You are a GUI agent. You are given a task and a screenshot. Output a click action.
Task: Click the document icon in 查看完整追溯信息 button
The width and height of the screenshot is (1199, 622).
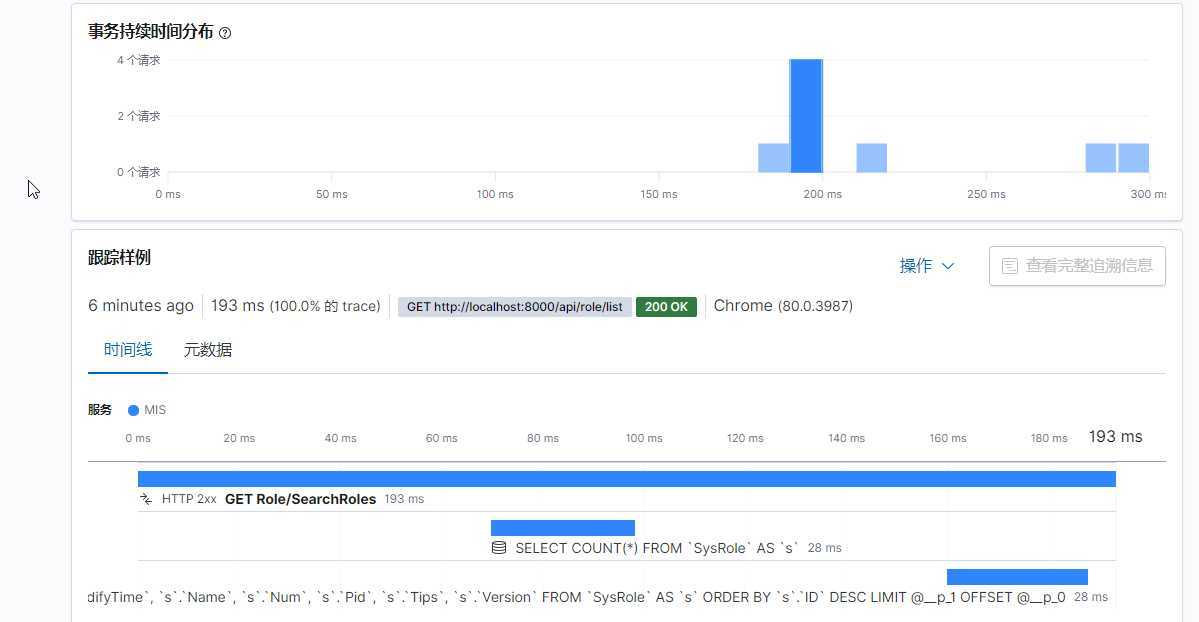pos(1009,266)
